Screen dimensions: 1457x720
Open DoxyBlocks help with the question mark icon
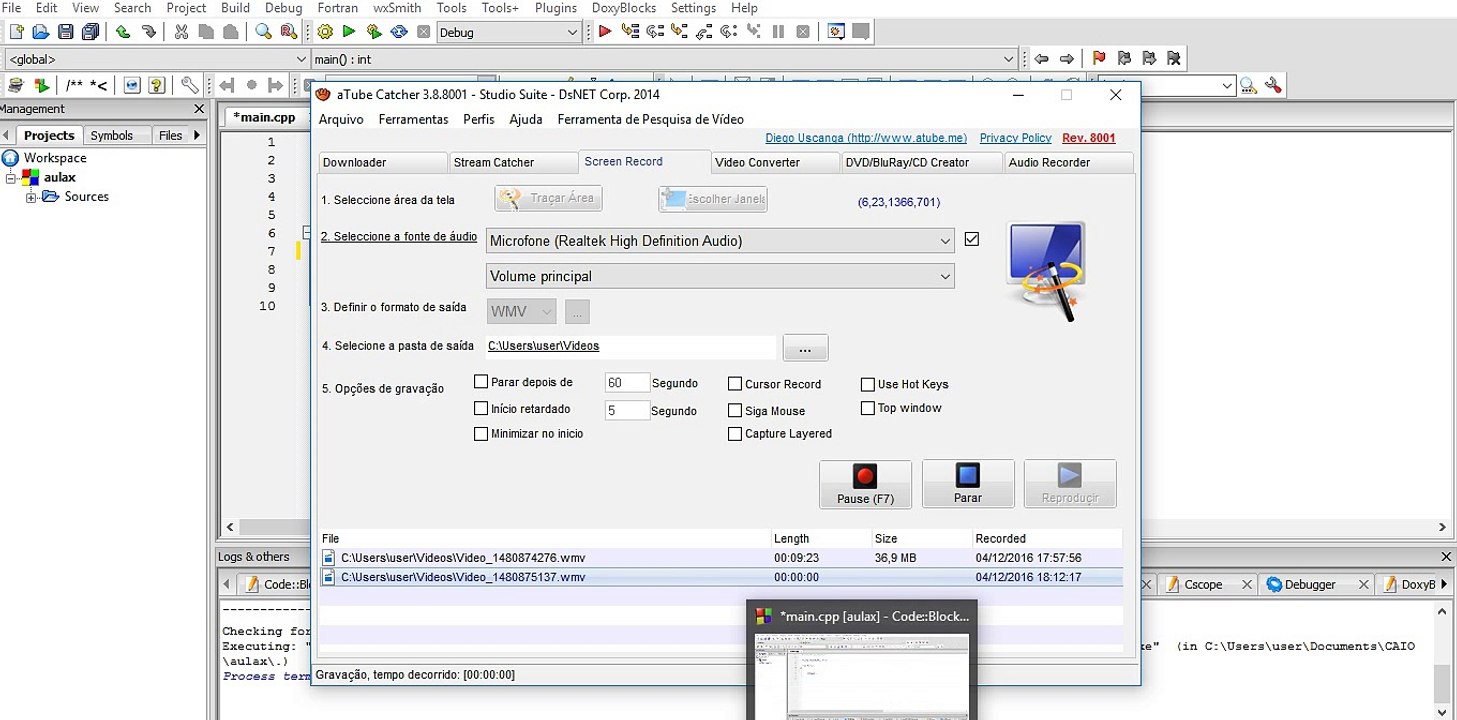(156, 86)
